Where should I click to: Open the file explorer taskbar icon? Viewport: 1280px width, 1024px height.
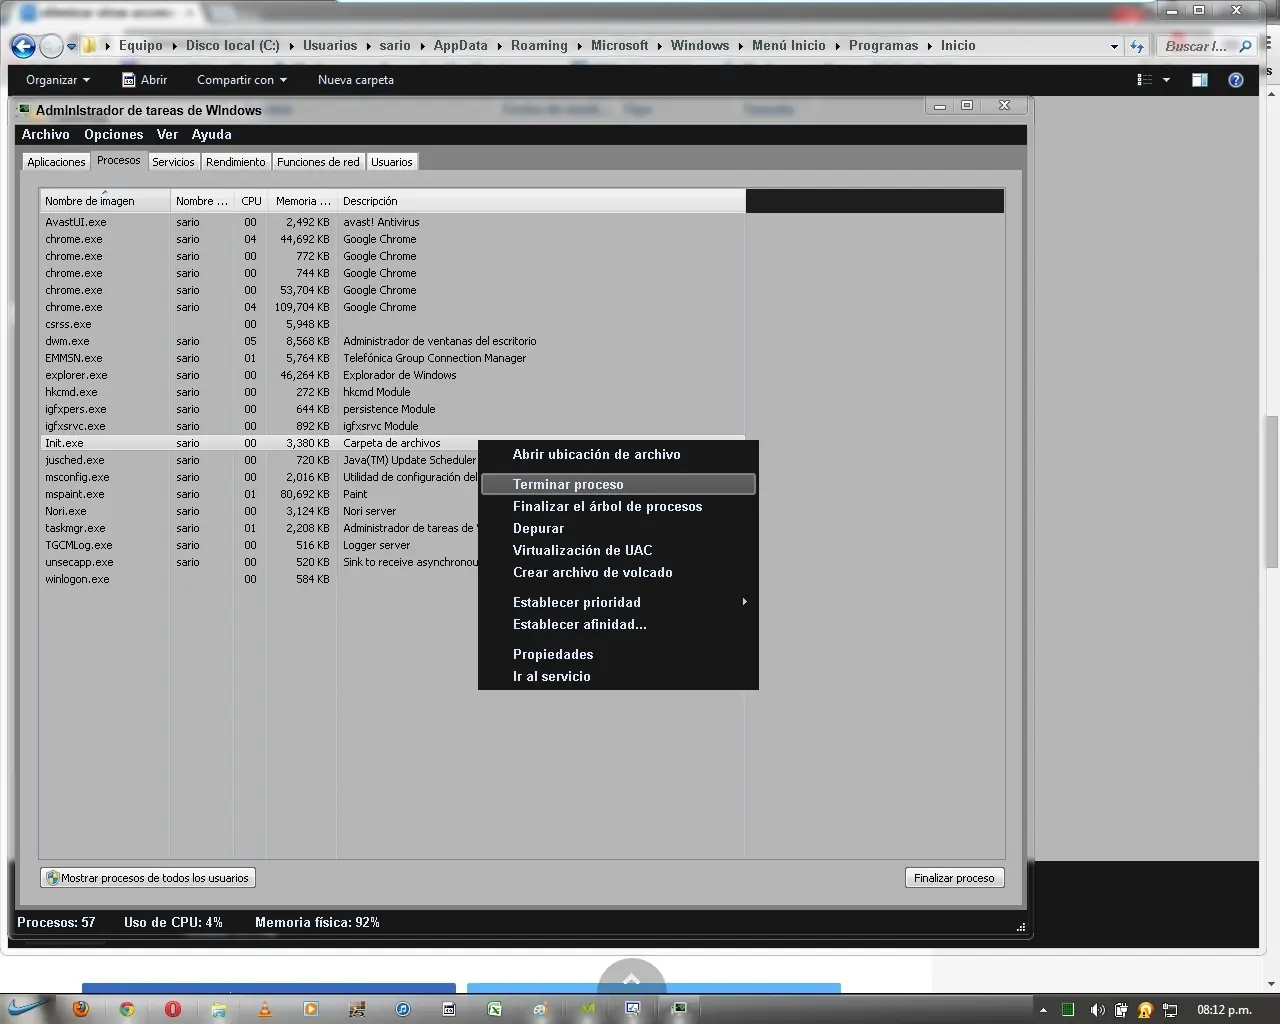point(219,1009)
